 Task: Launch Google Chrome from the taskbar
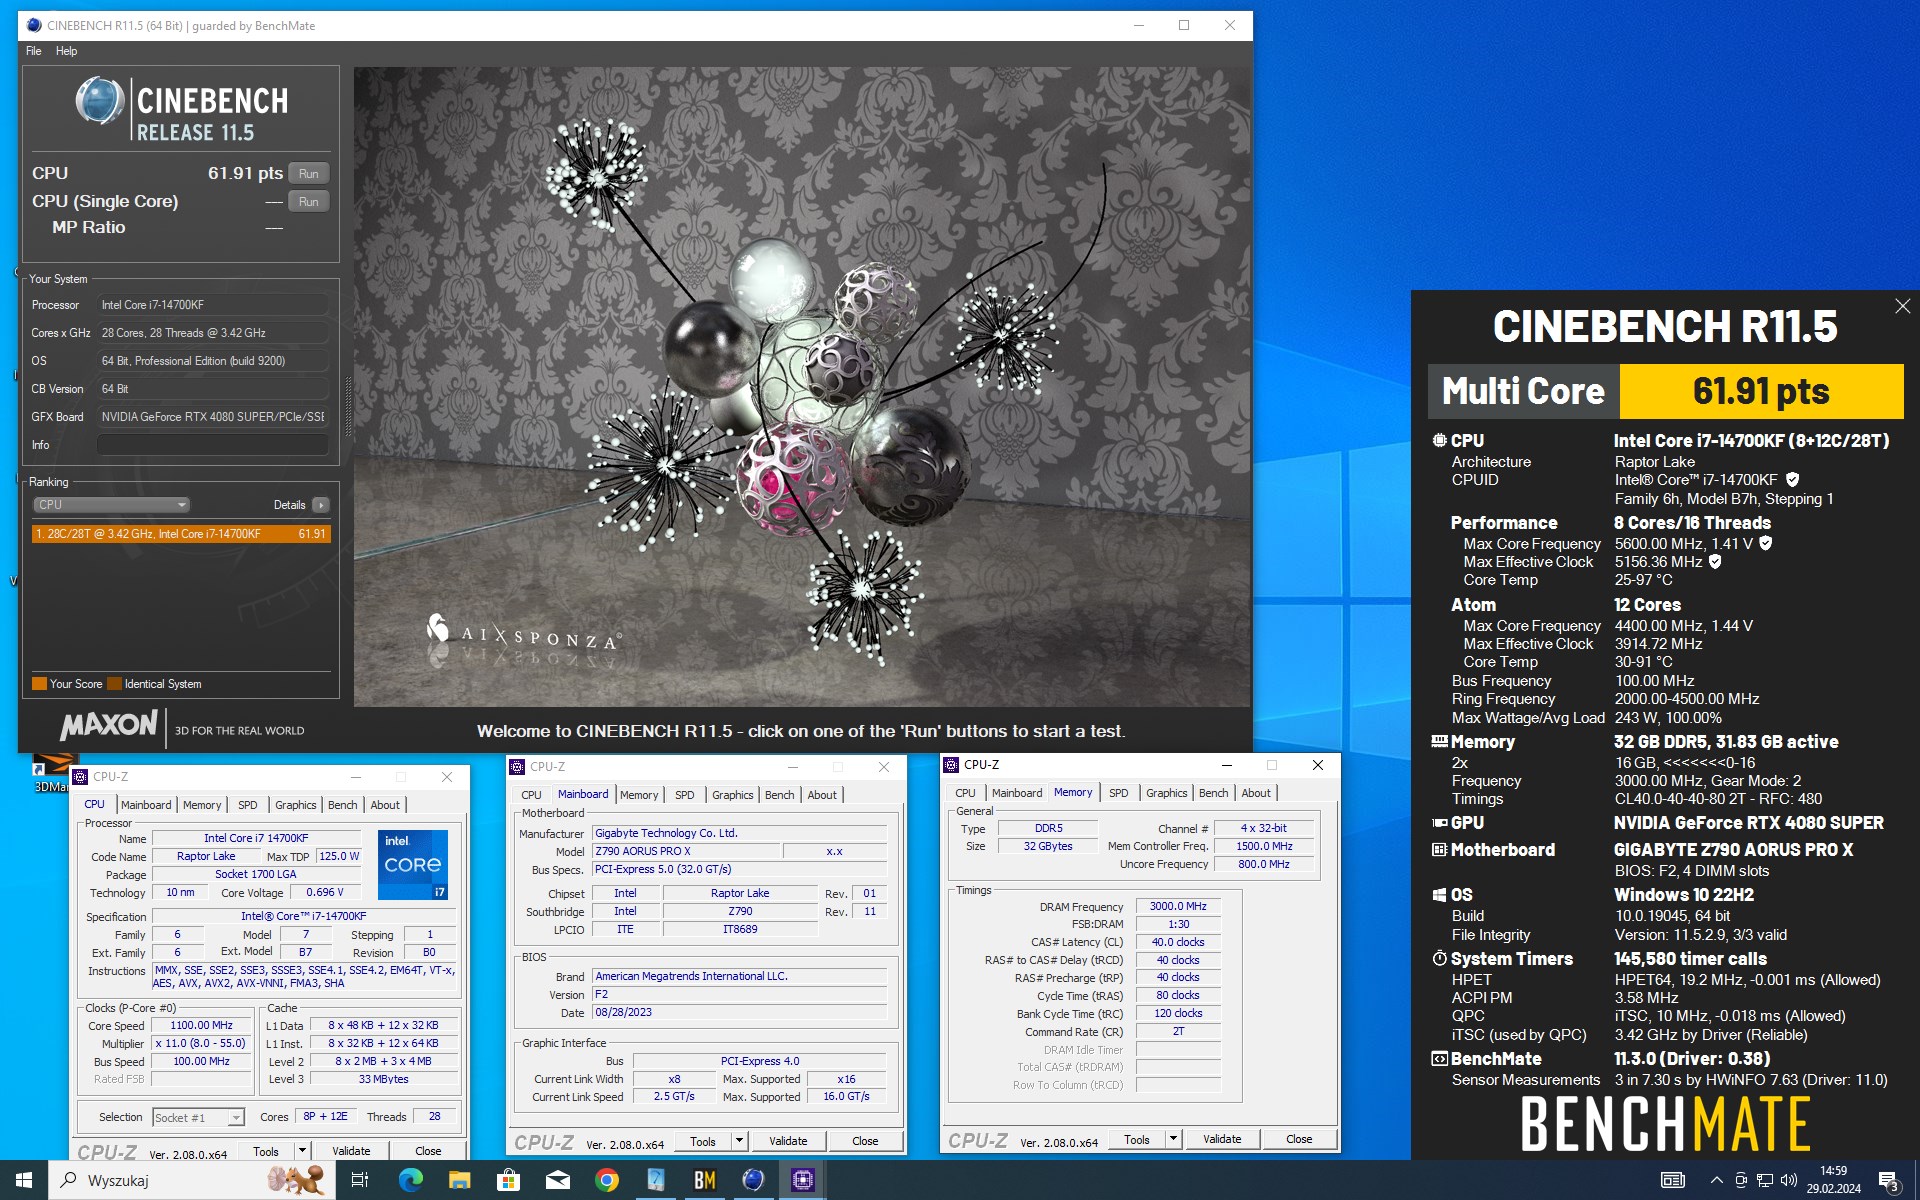[x=606, y=1180]
